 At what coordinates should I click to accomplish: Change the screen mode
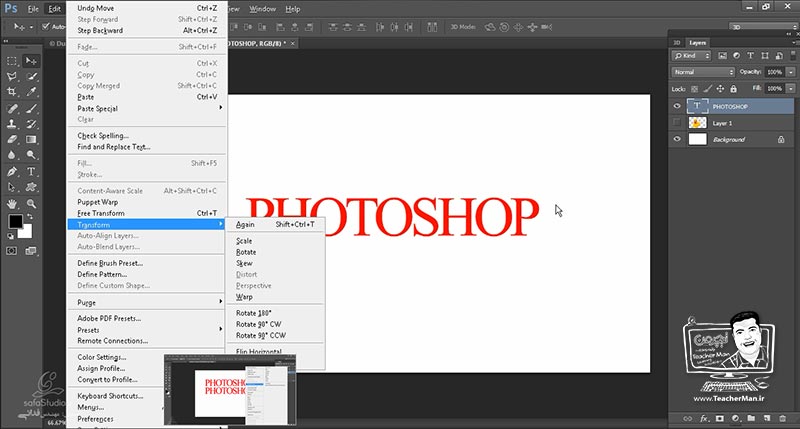[31, 251]
